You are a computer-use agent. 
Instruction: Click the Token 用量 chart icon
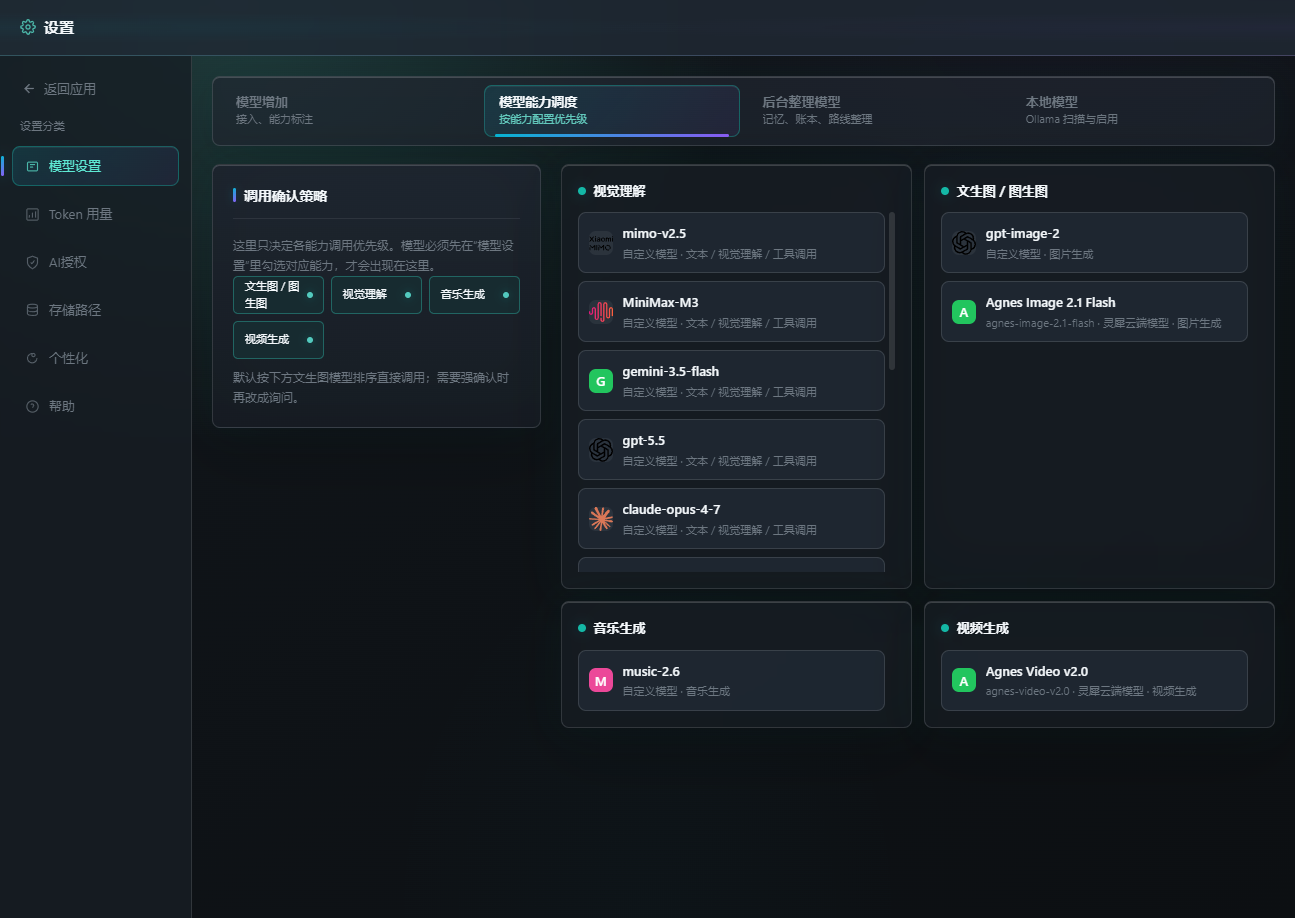point(32,214)
